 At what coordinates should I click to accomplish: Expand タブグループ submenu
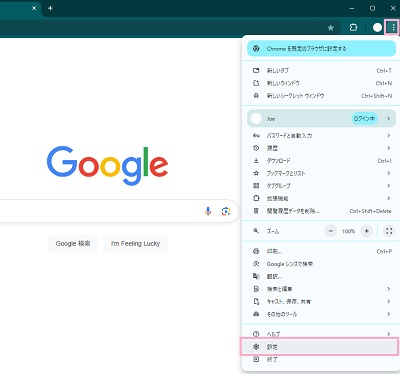321,186
